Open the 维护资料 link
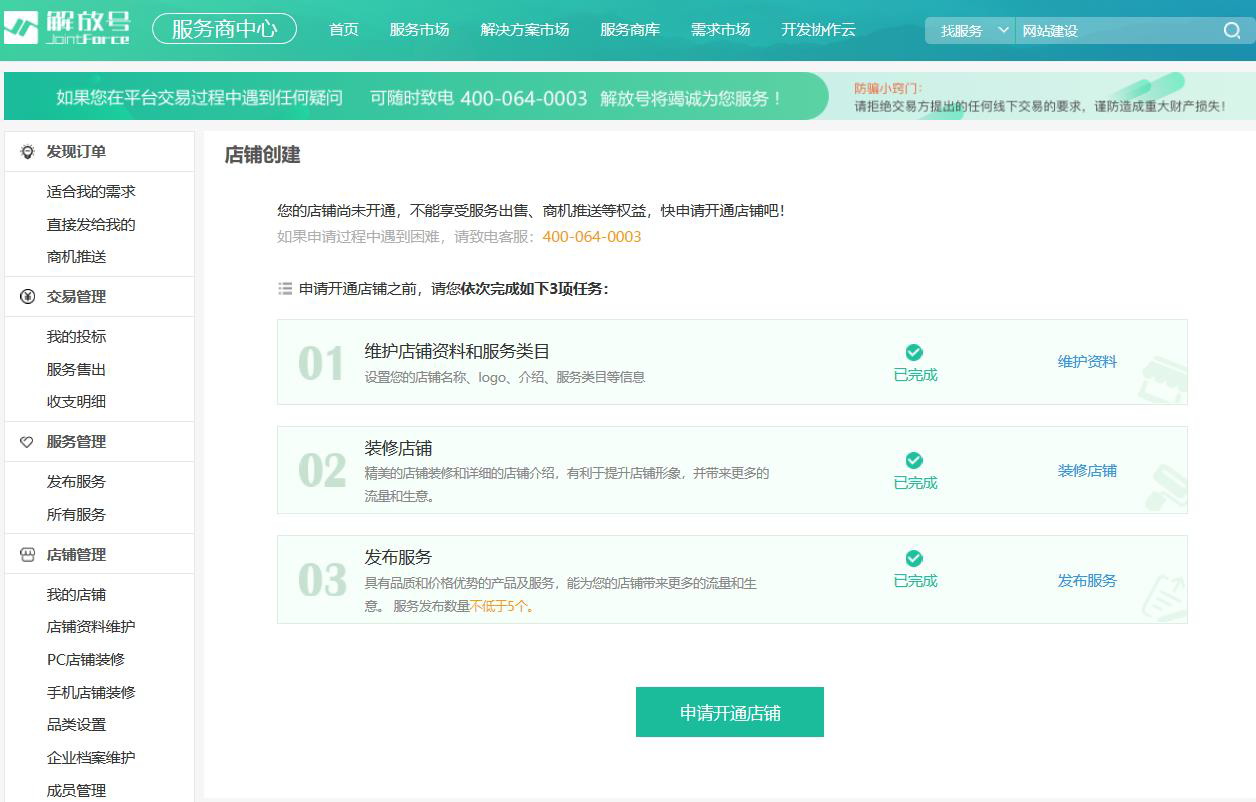The width and height of the screenshot is (1256, 802). point(1087,362)
